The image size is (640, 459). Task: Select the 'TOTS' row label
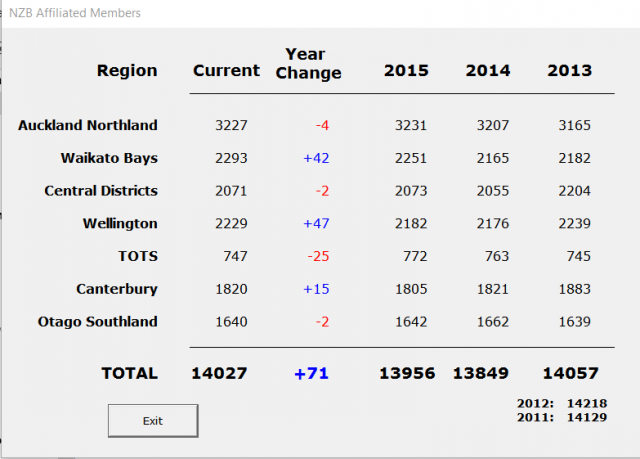tap(138, 256)
